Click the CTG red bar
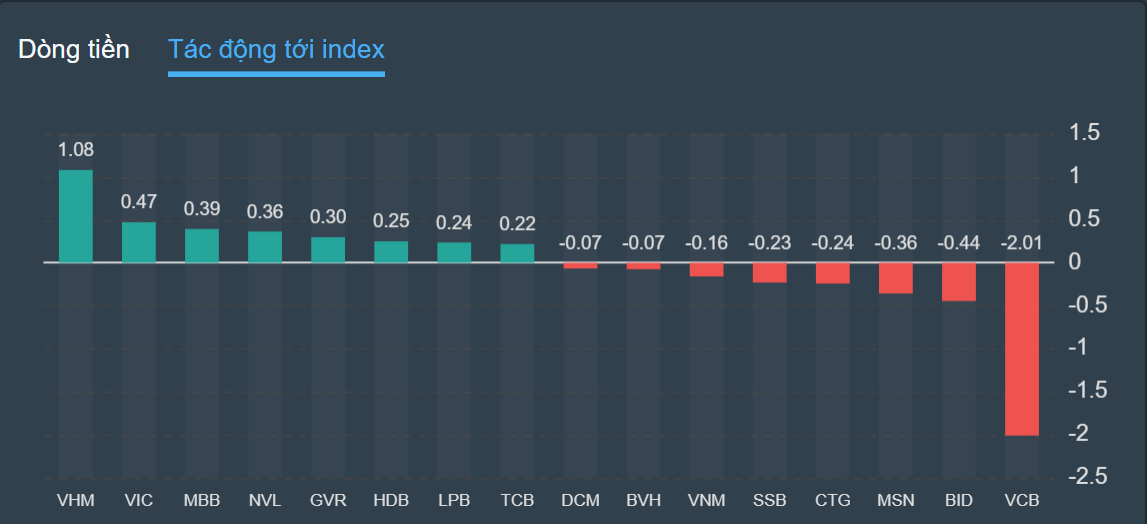 point(832,273)
